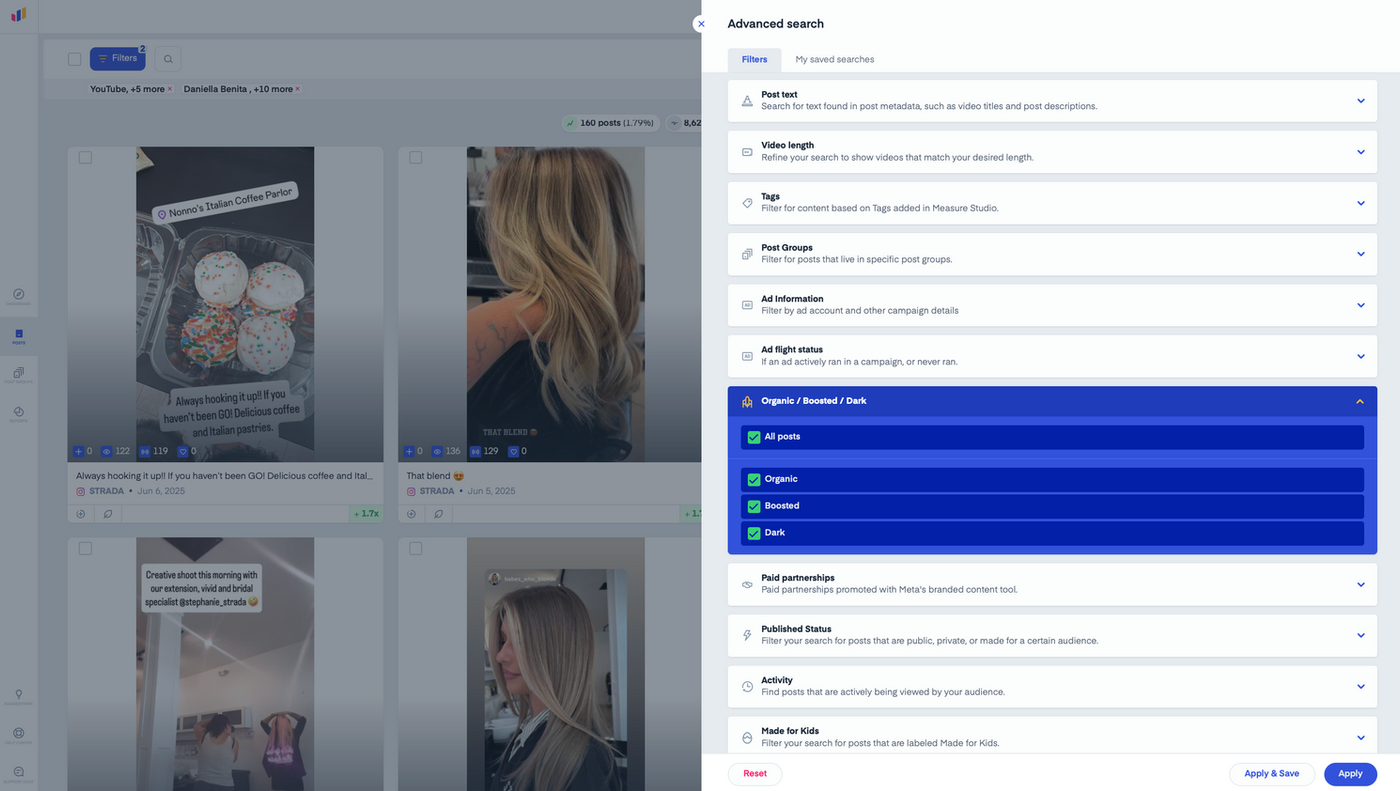Uncheck the Organic checkbox
The image size is (1400, 791).
pos(754,479)
